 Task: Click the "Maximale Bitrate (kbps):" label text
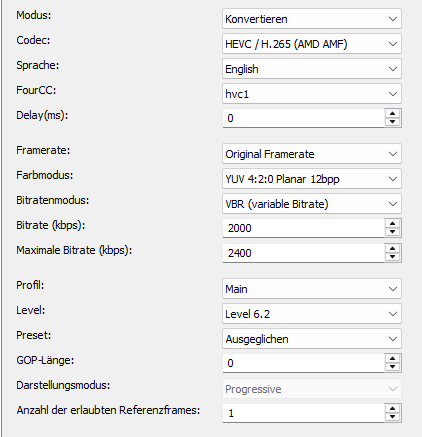point(74,250)
